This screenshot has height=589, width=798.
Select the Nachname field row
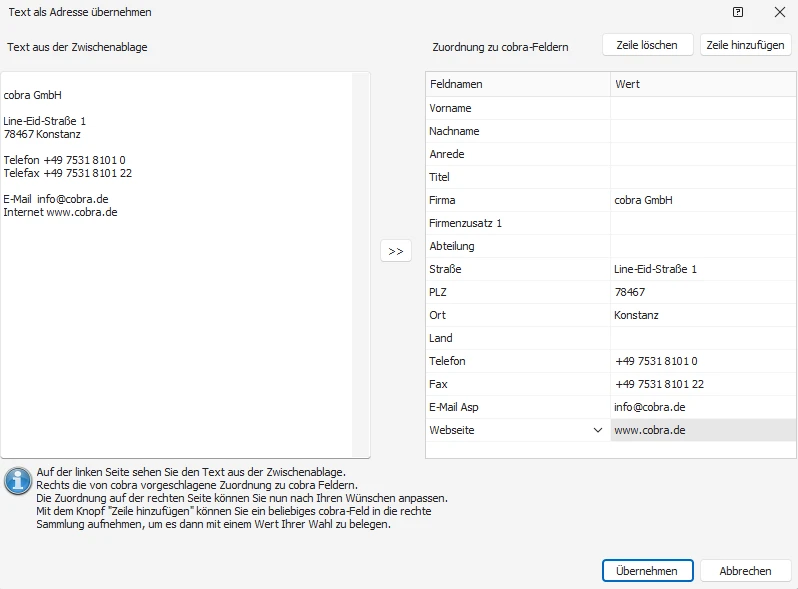[611, 131]
